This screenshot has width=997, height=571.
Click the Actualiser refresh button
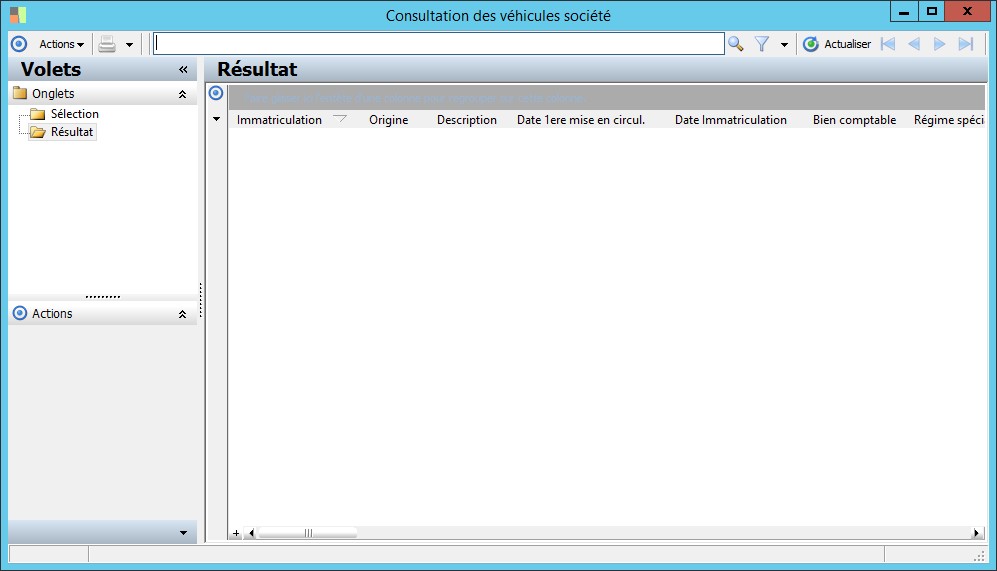[837, 44]
